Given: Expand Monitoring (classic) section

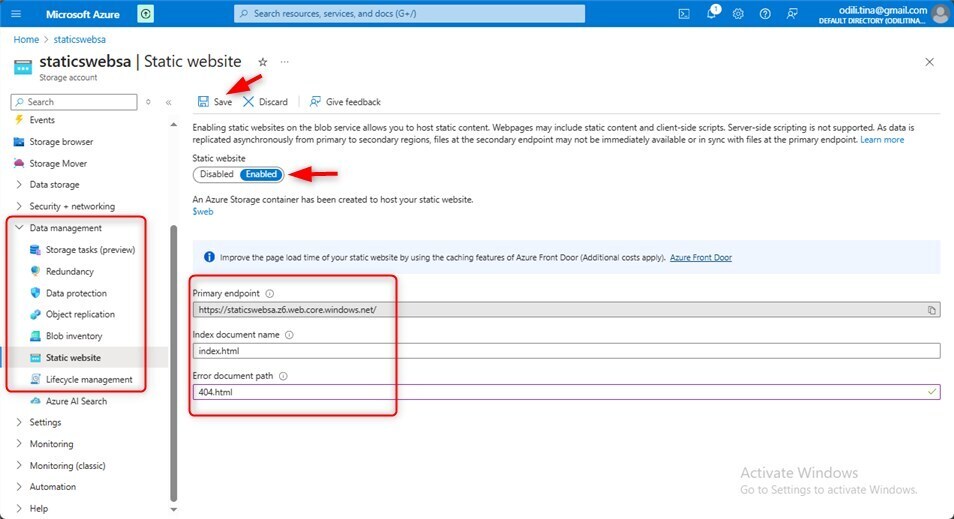Looking at the screenshot, I should 19,465.
